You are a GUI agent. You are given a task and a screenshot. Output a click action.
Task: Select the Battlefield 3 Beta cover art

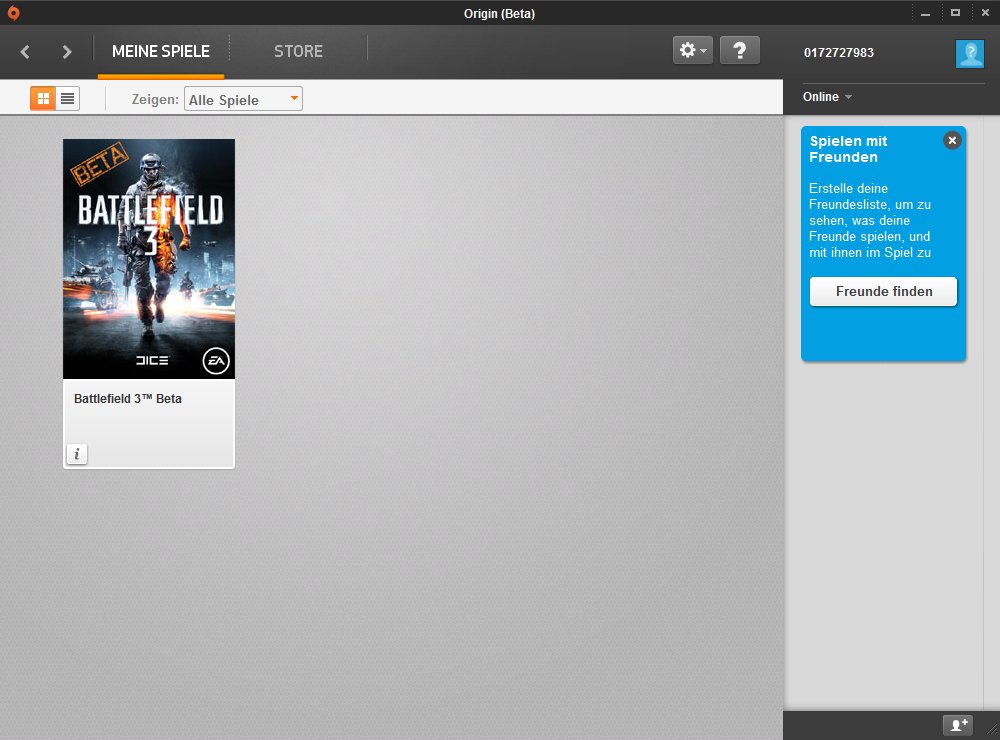point(149,259)
